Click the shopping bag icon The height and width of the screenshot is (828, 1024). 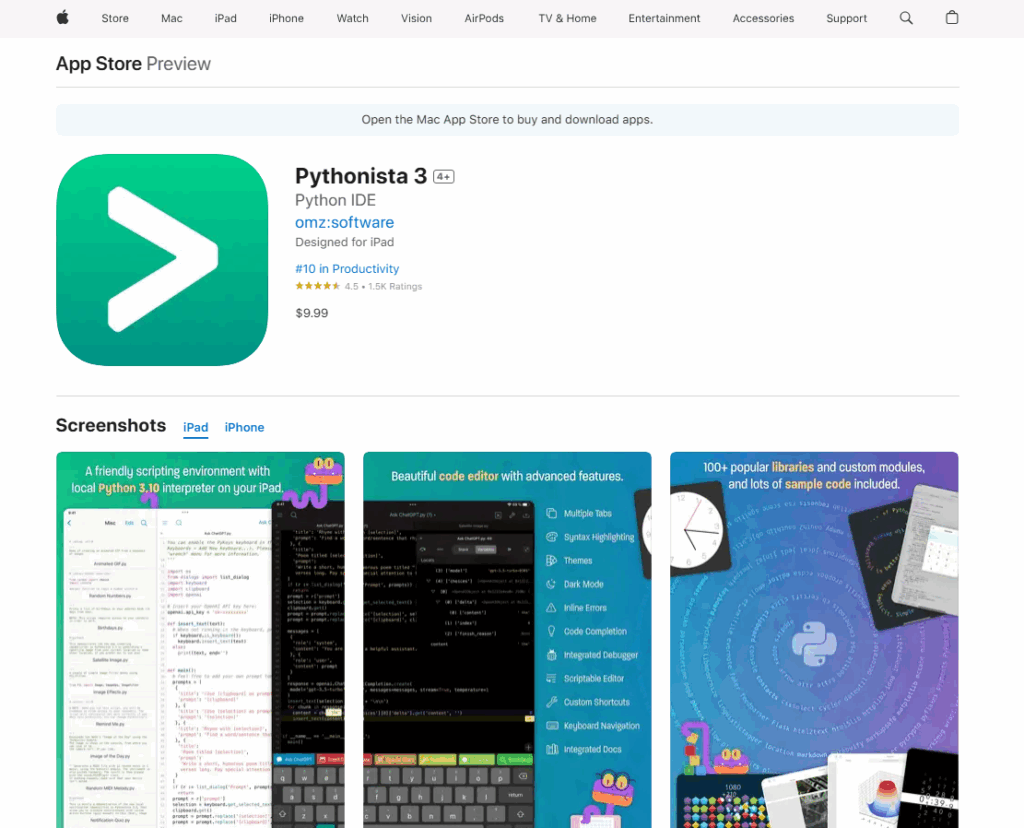(952, 18)
